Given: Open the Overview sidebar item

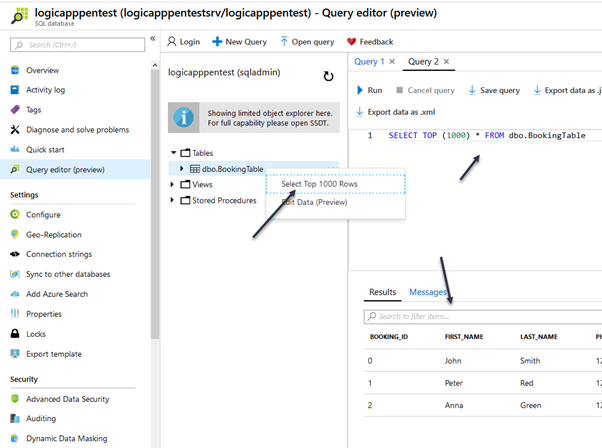Looking at the screenshot, I should point(42,70).
